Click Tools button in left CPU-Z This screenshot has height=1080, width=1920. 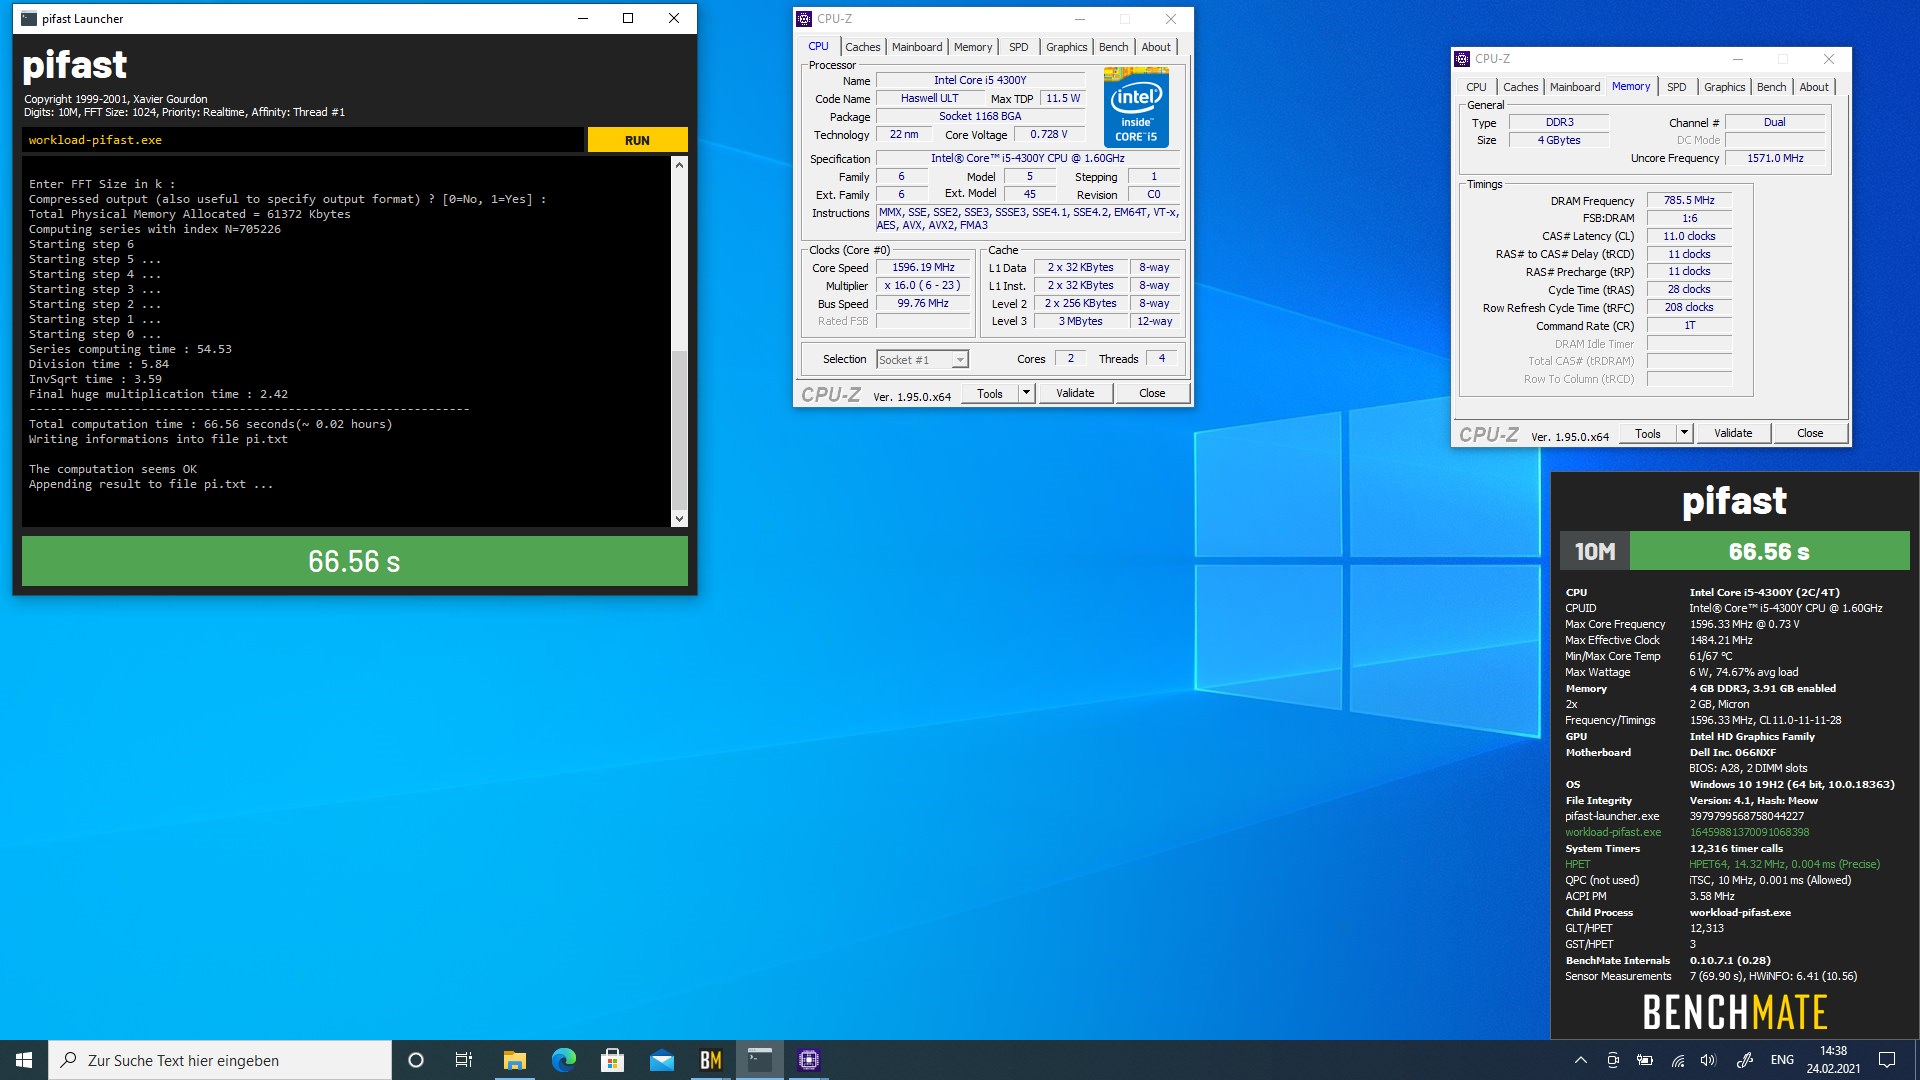coord(990,393)
